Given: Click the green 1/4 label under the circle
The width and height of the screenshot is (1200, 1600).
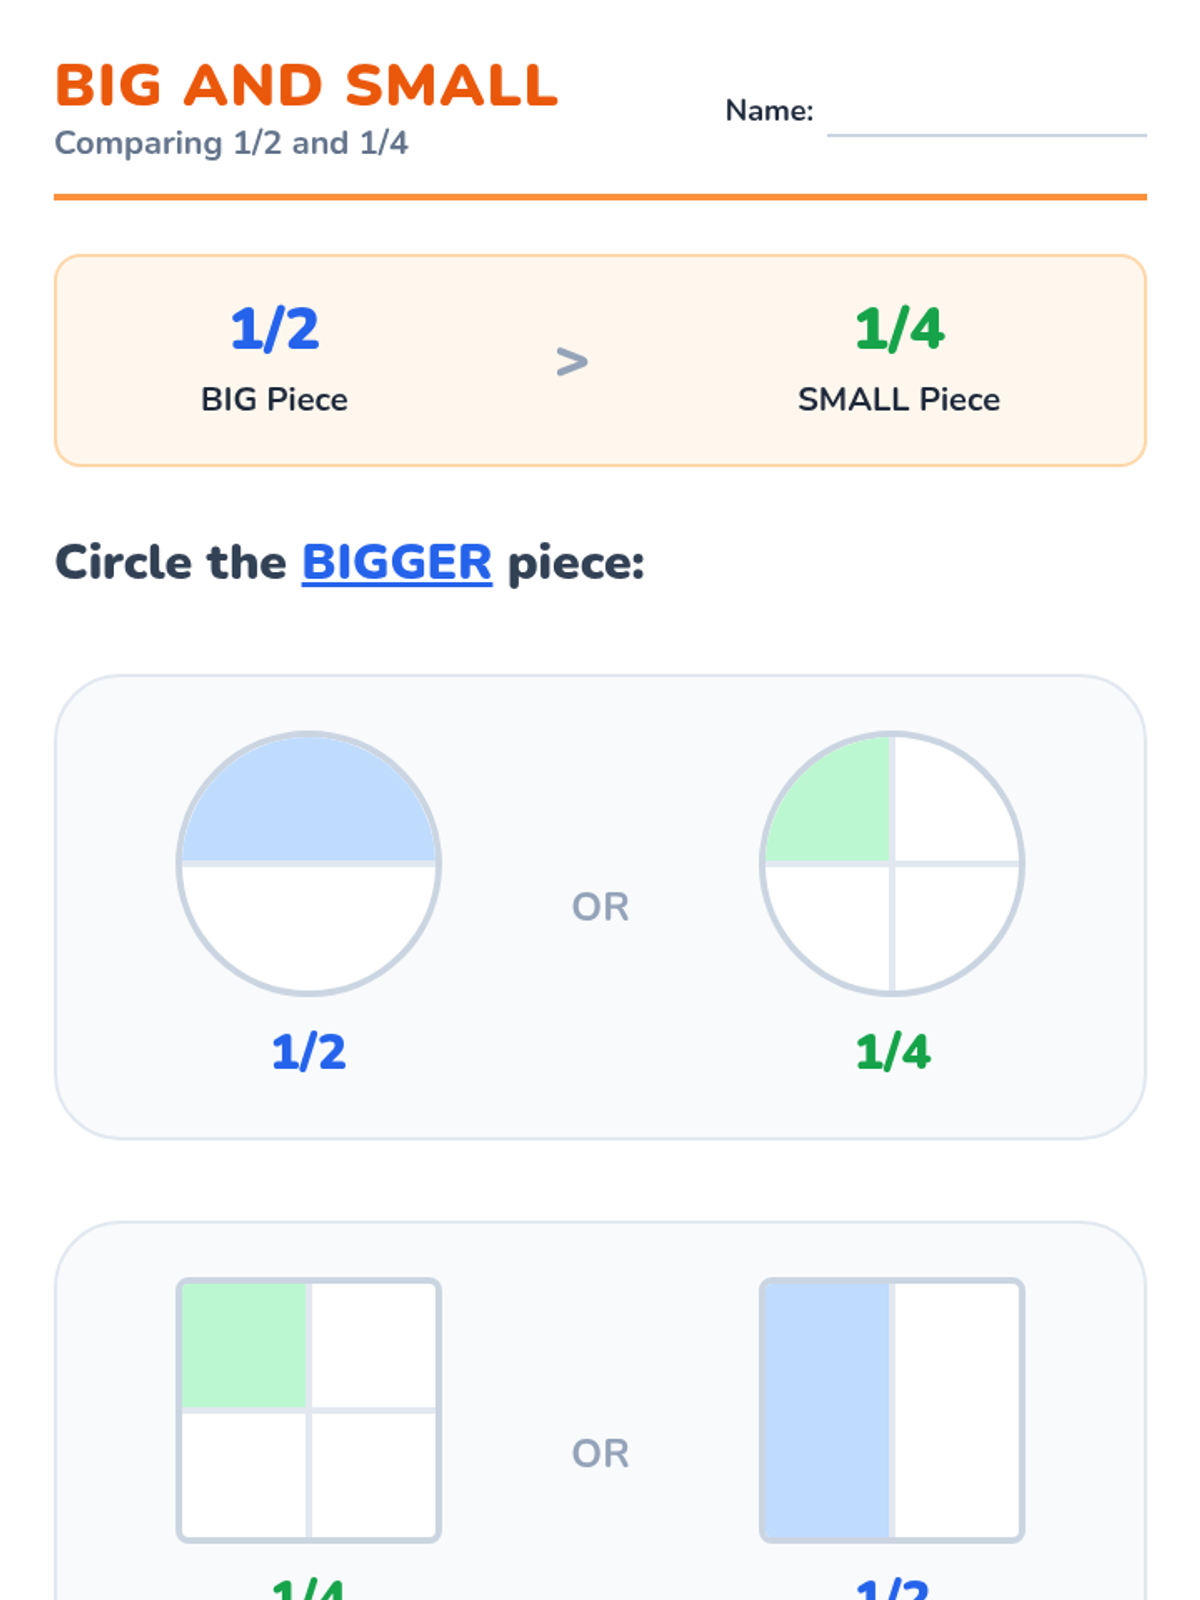Looking at the screenshot, I should tap(893, 1052).
